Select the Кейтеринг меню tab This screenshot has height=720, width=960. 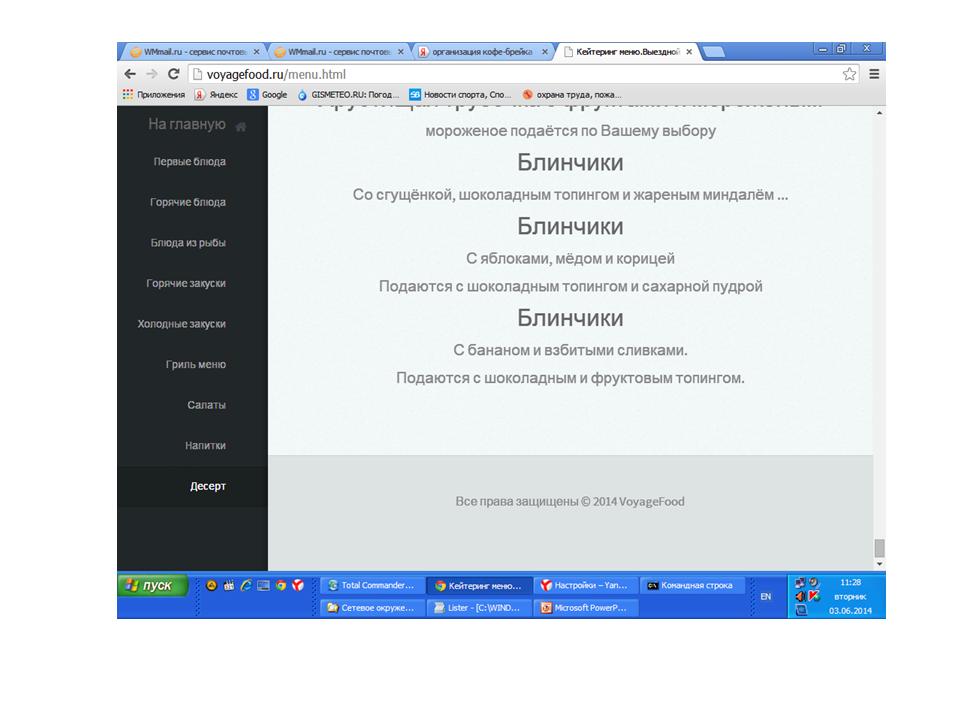[x=626, y=52]
